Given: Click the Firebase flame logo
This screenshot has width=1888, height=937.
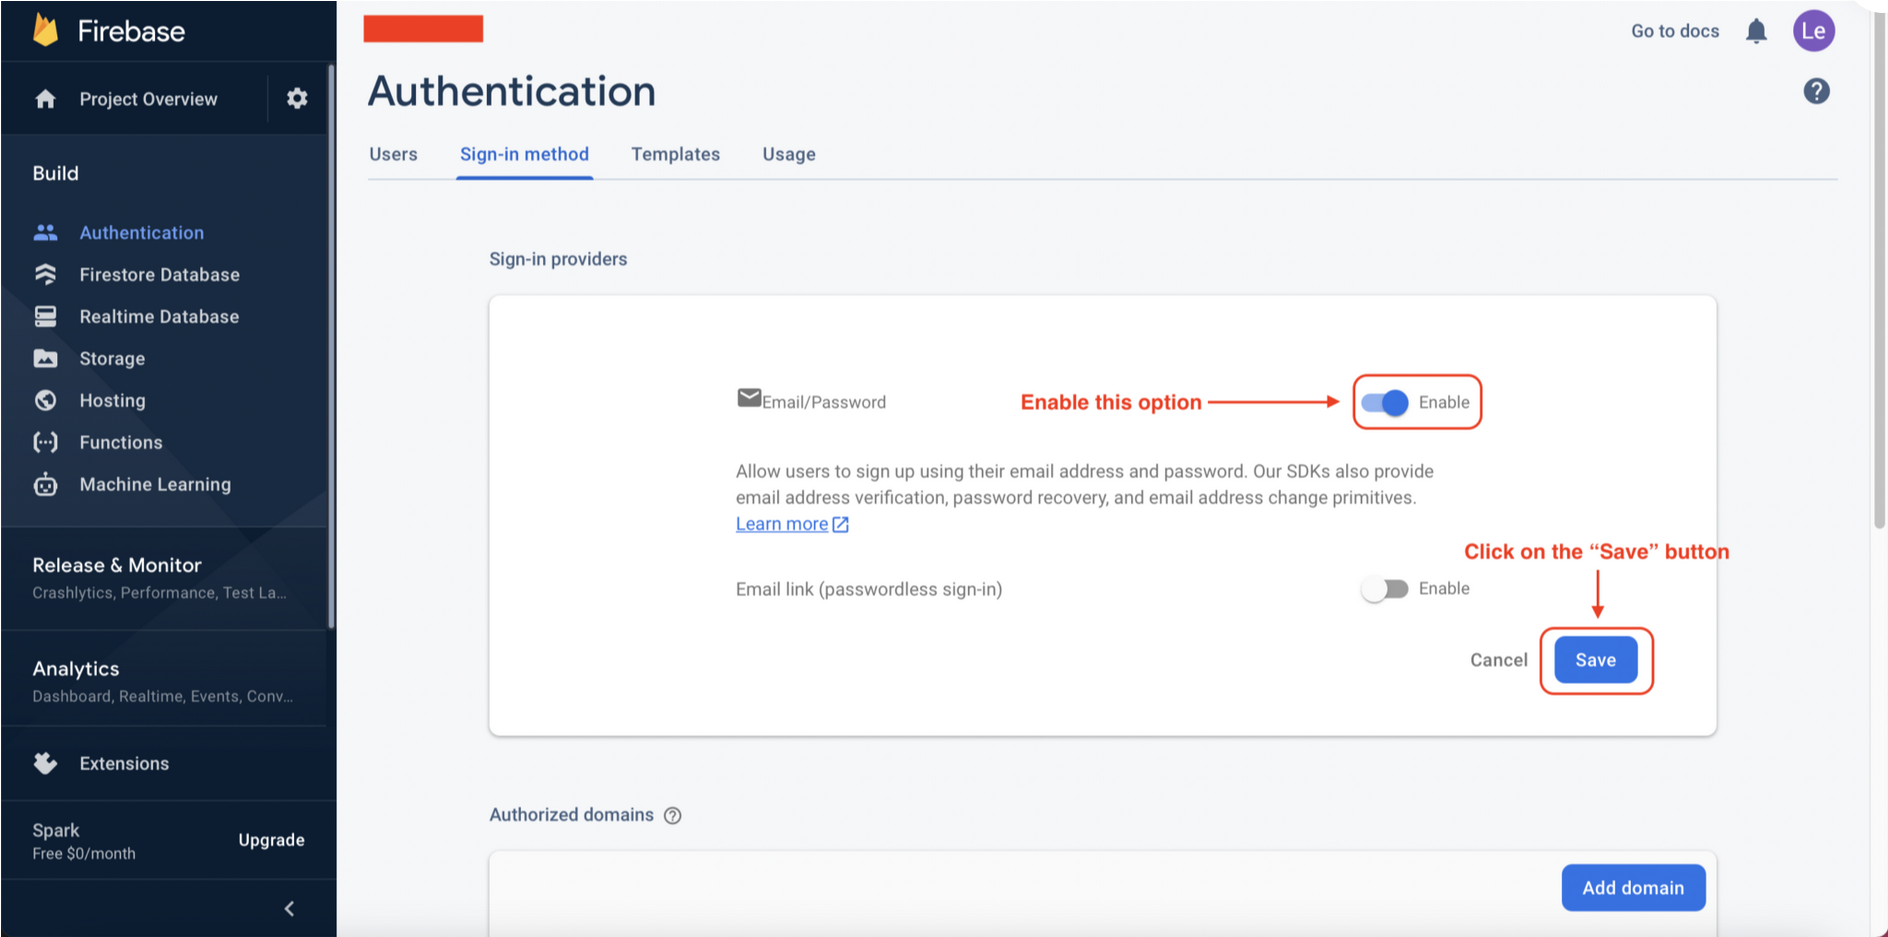Looking at the screenshot, I should (x=46, y=30).
